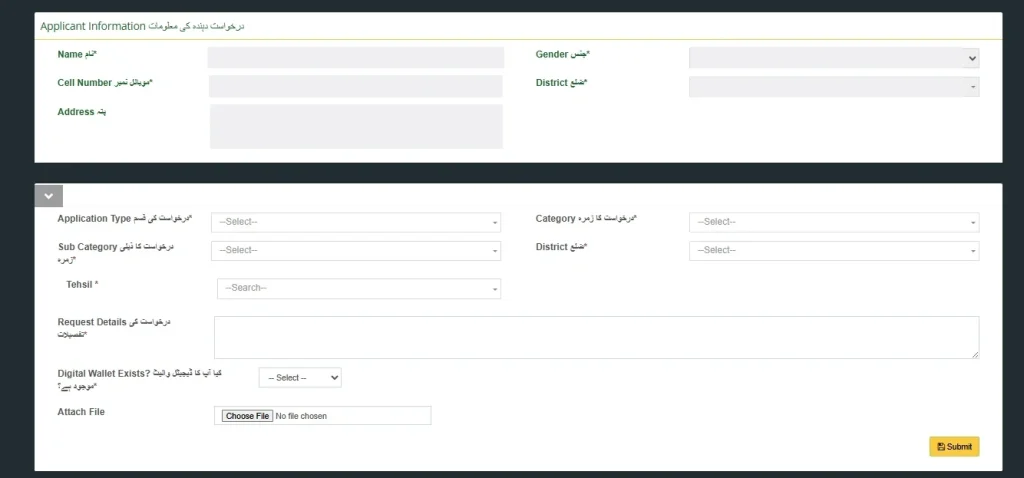Open the applicant District dropdown
1024x478 pixels.
(x=833, y=87)
